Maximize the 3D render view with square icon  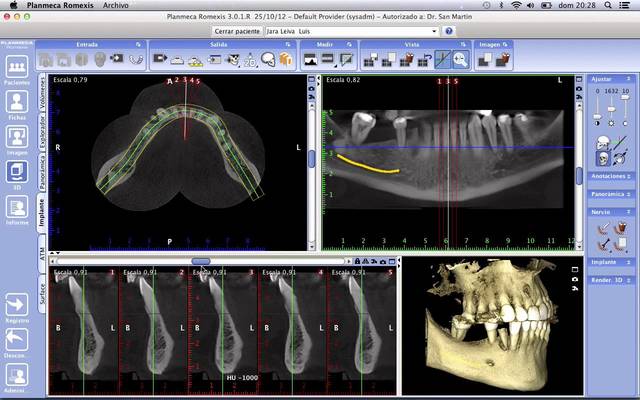575,269
